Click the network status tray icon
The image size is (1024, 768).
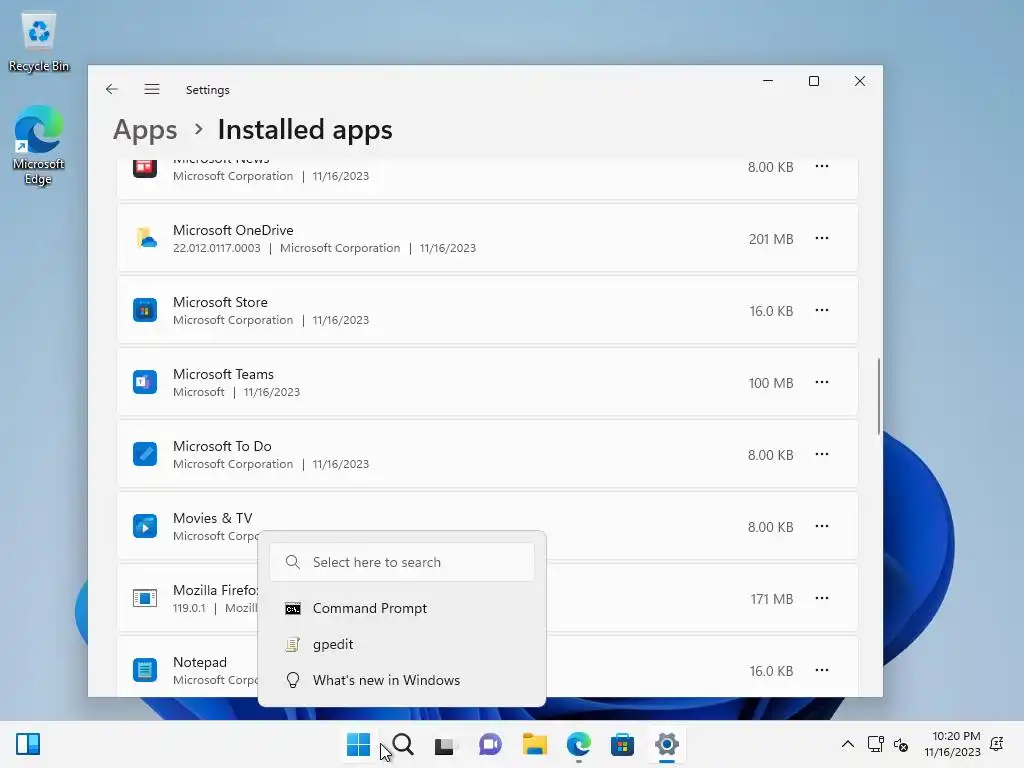point(875,744)
